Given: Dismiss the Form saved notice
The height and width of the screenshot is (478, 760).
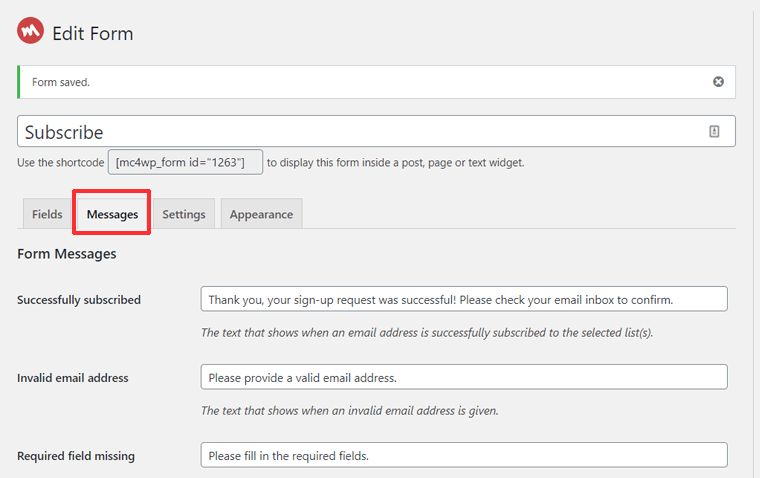Looking at the screenshot, I should click(x=718, y=82).
